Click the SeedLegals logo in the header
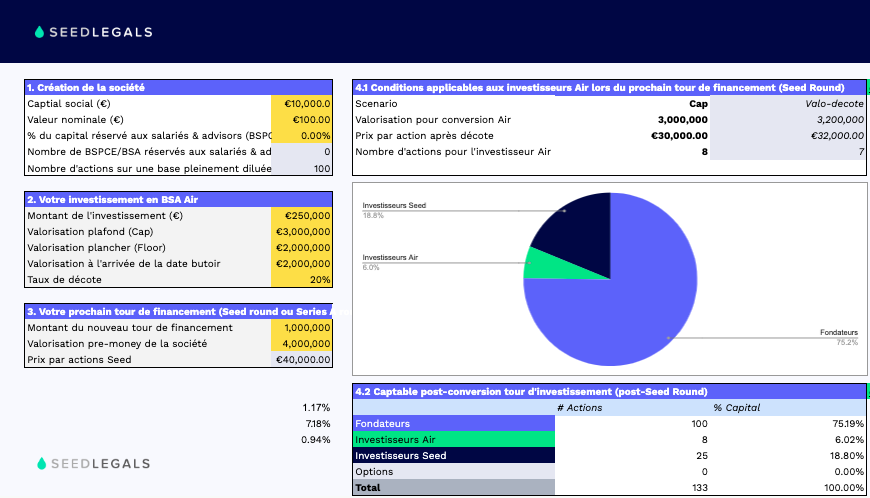This screenshot has width=870, height=498. [x=93, y=32]
